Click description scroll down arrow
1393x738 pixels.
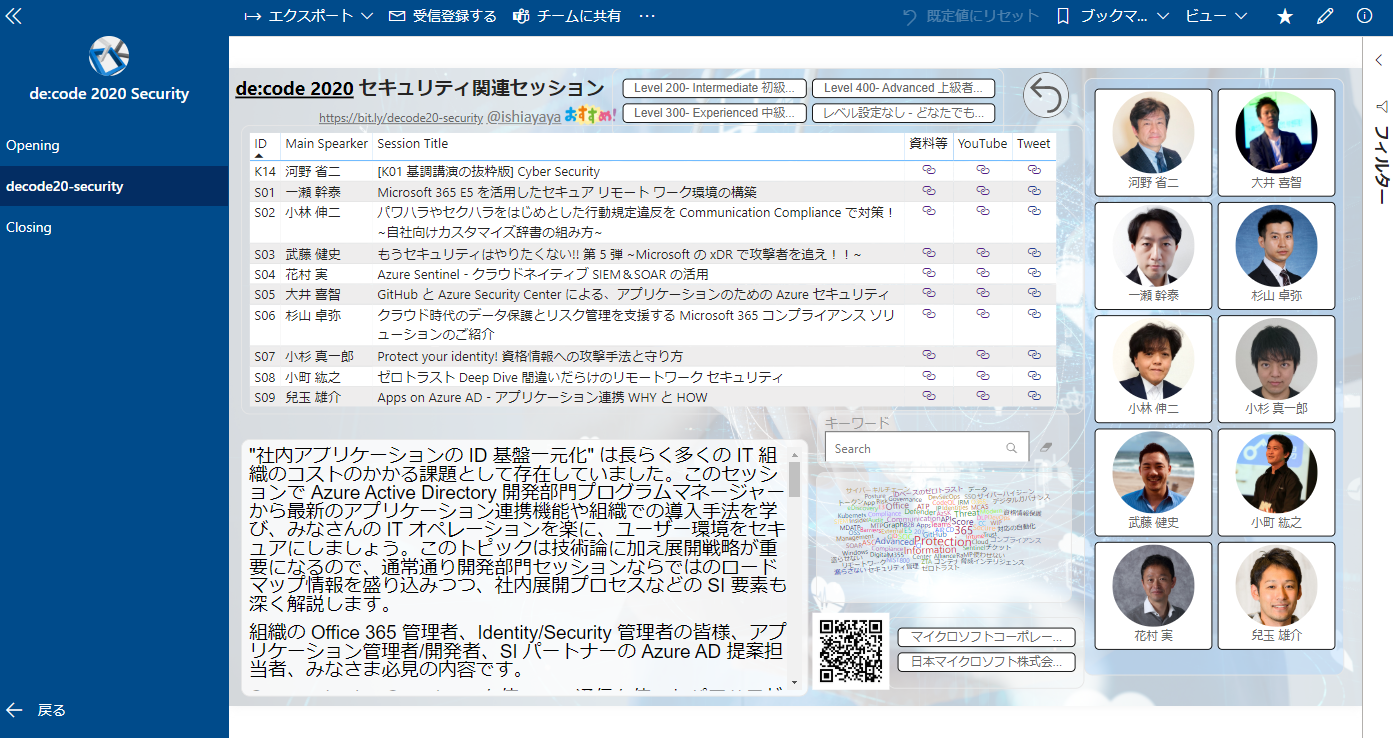pyautogui.click(x=795, y=683)
